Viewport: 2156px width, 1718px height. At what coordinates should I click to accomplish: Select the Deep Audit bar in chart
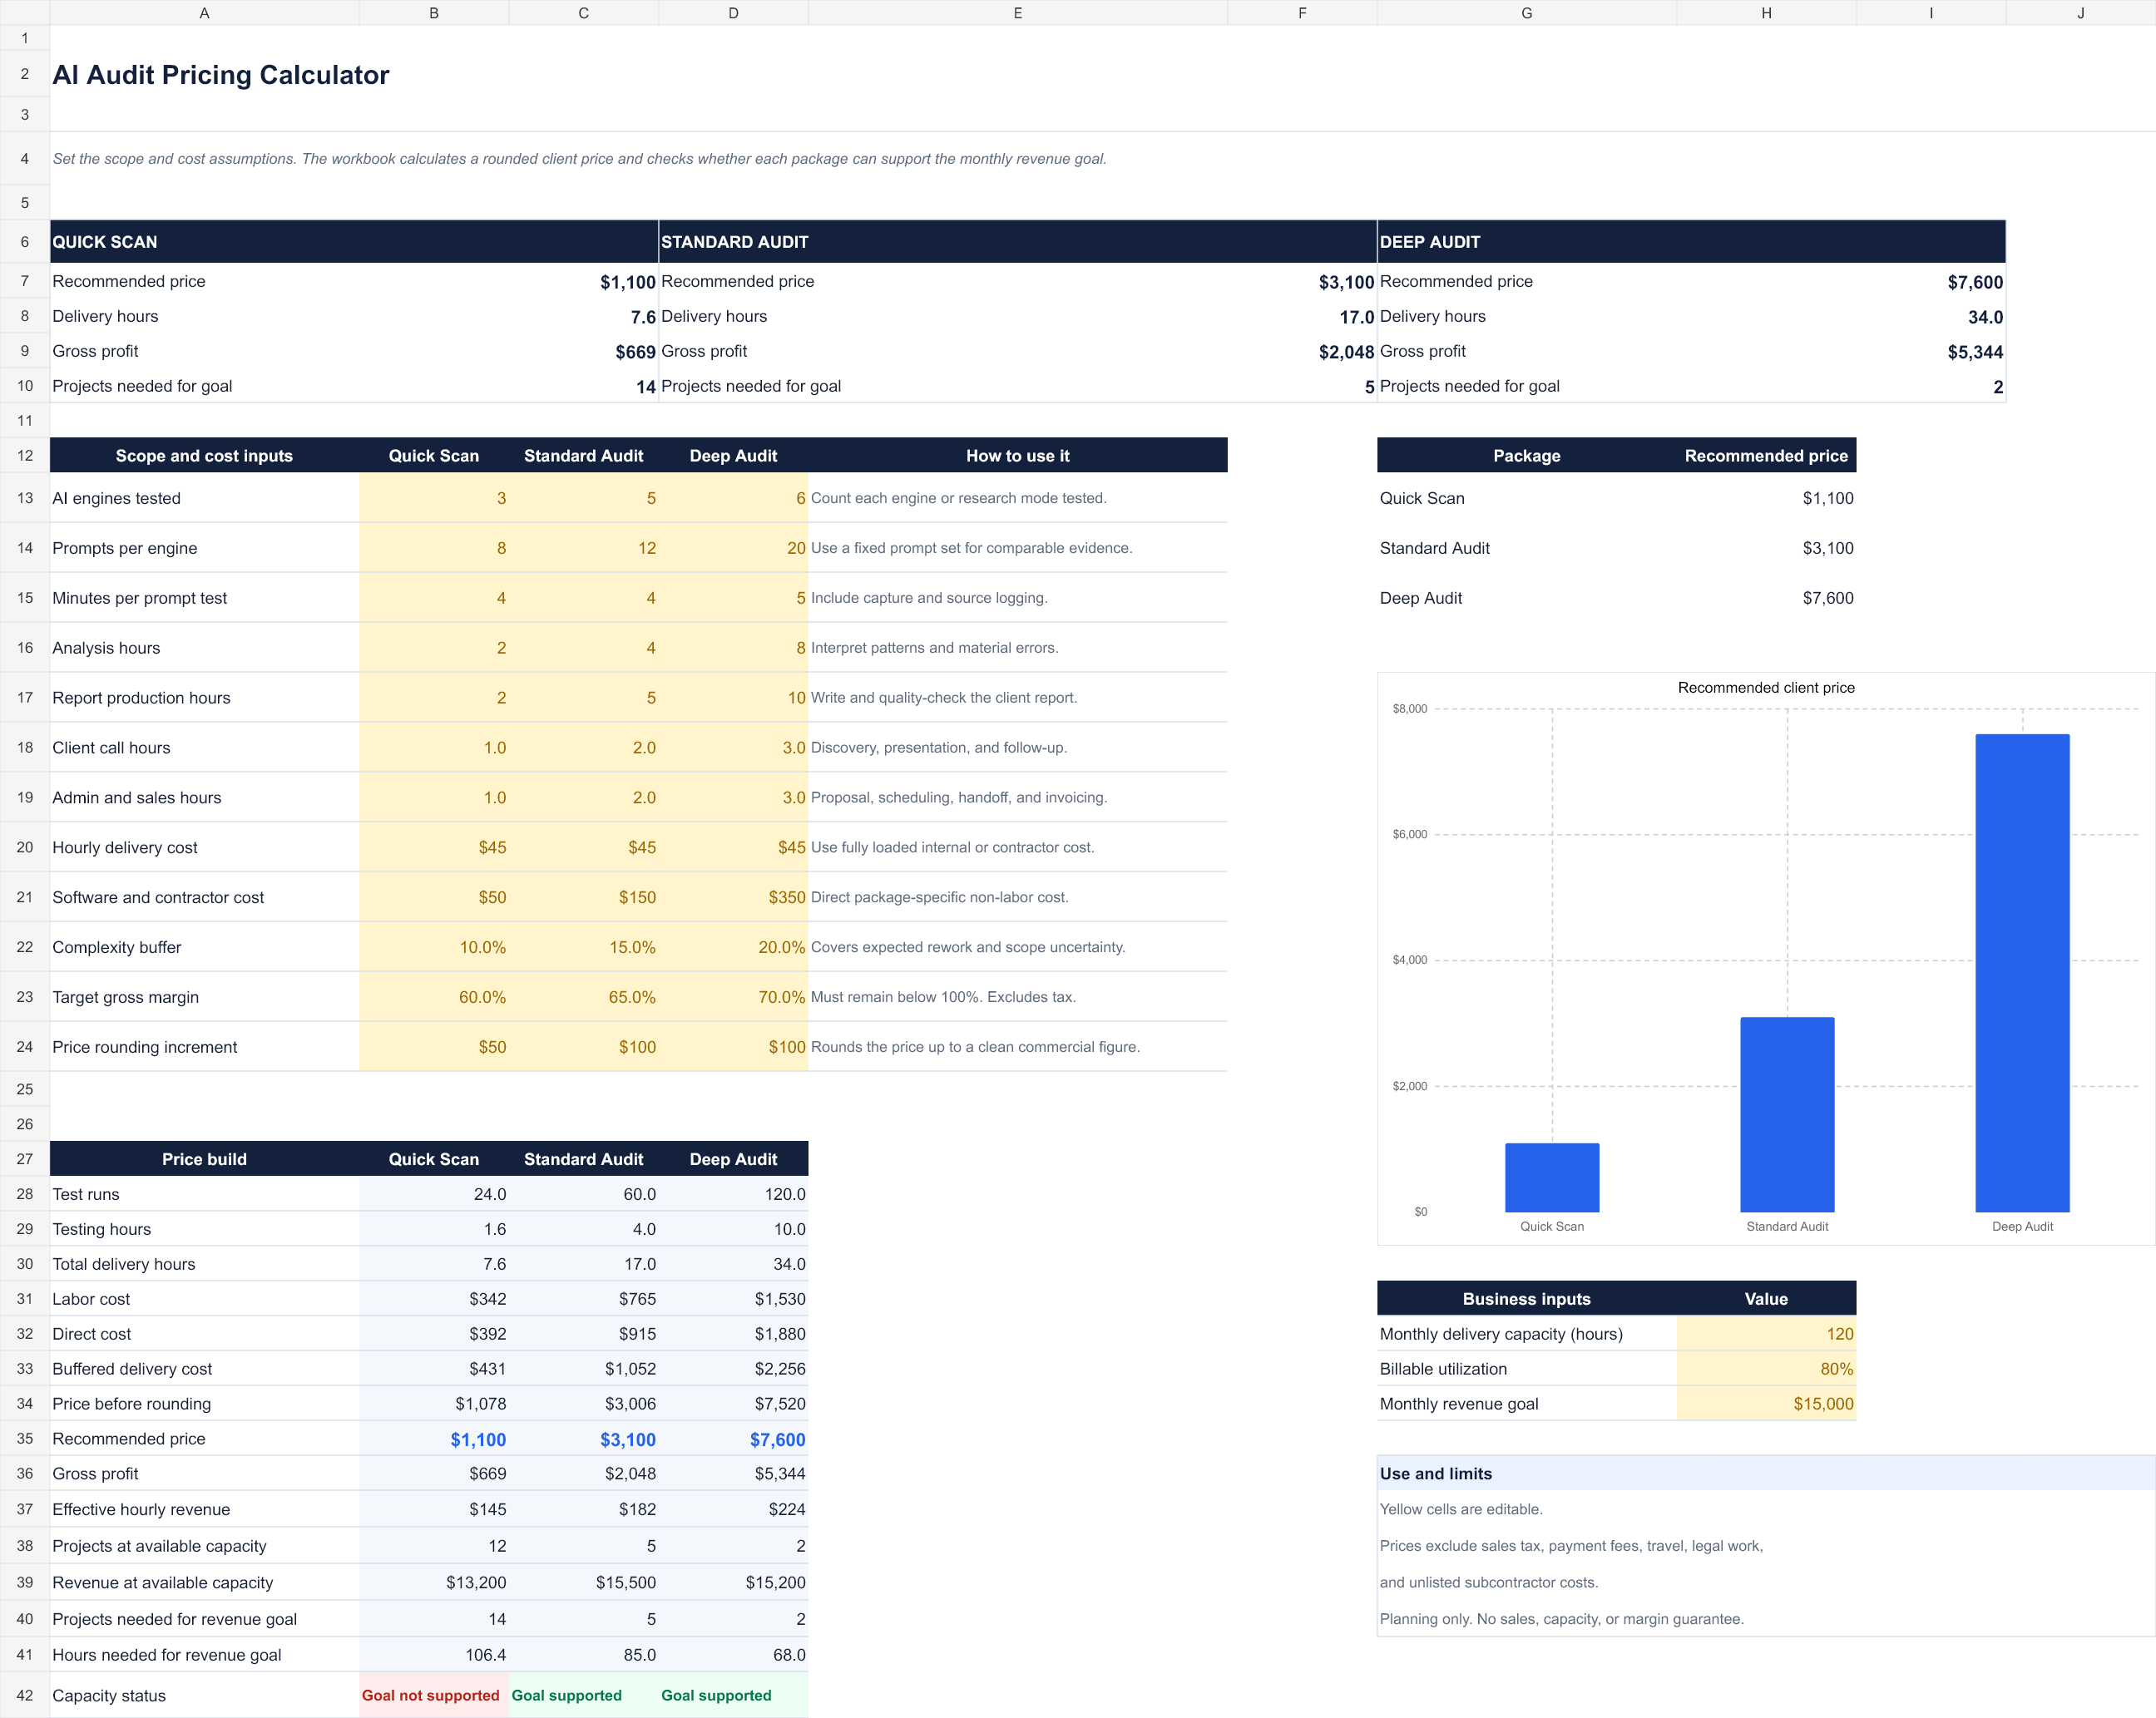(x=2022, y=973)
